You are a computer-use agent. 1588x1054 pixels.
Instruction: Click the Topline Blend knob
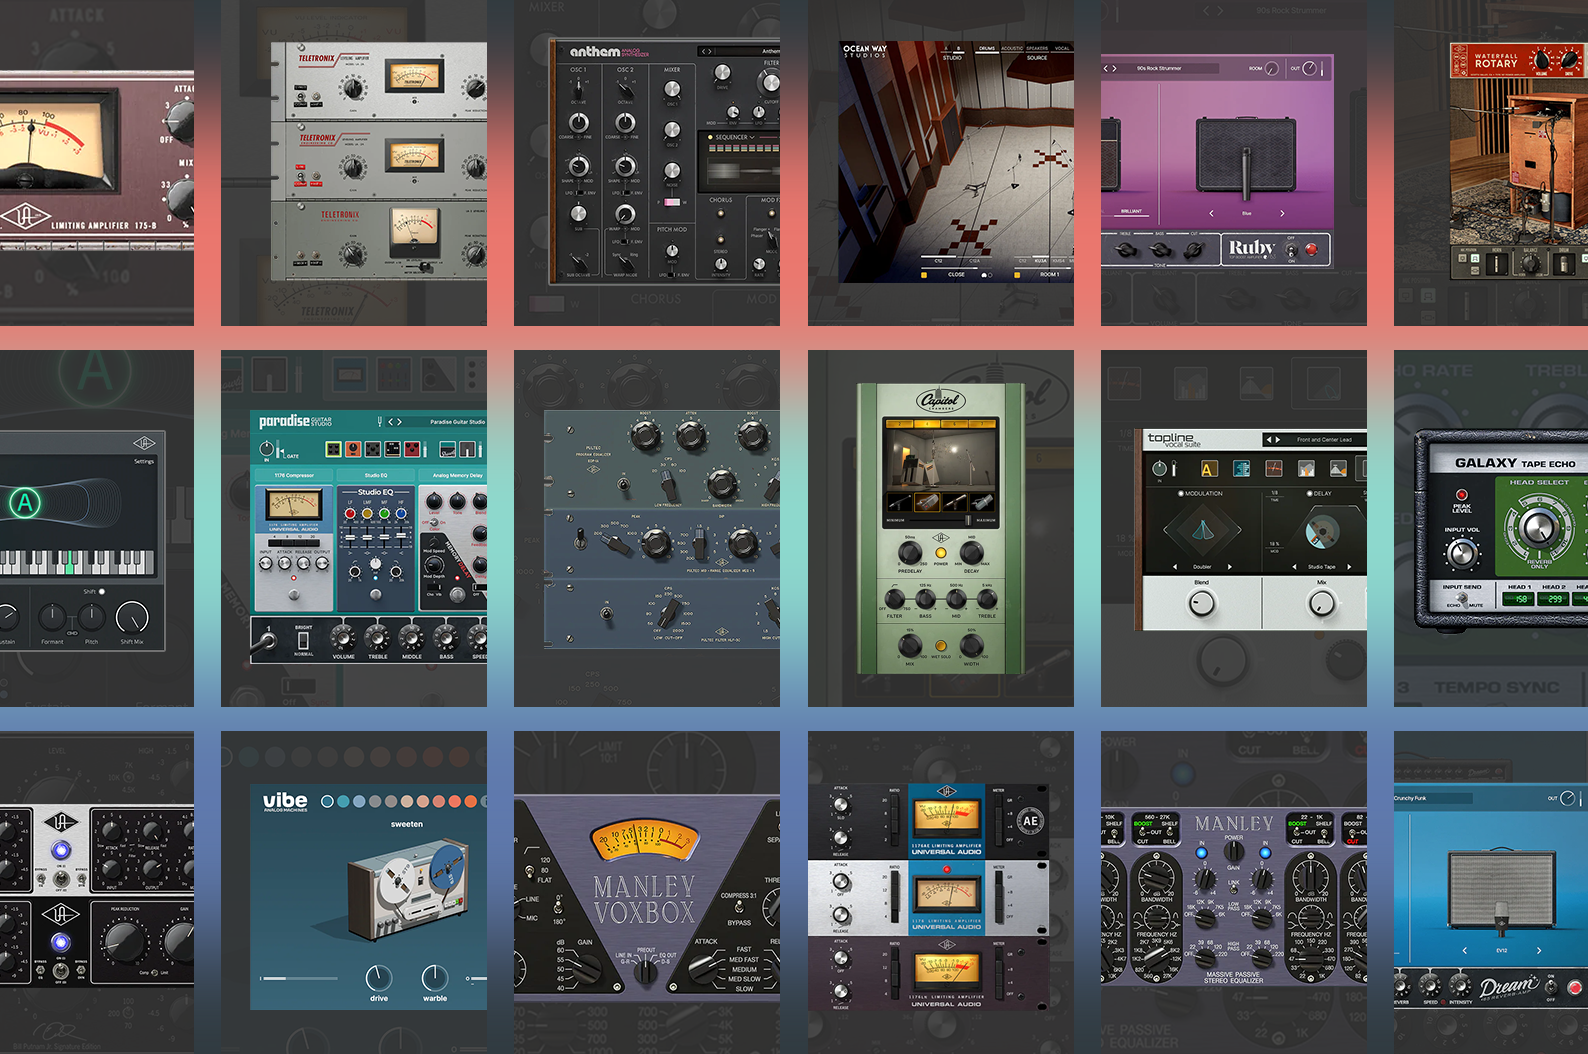click(x=1202, y=603)
